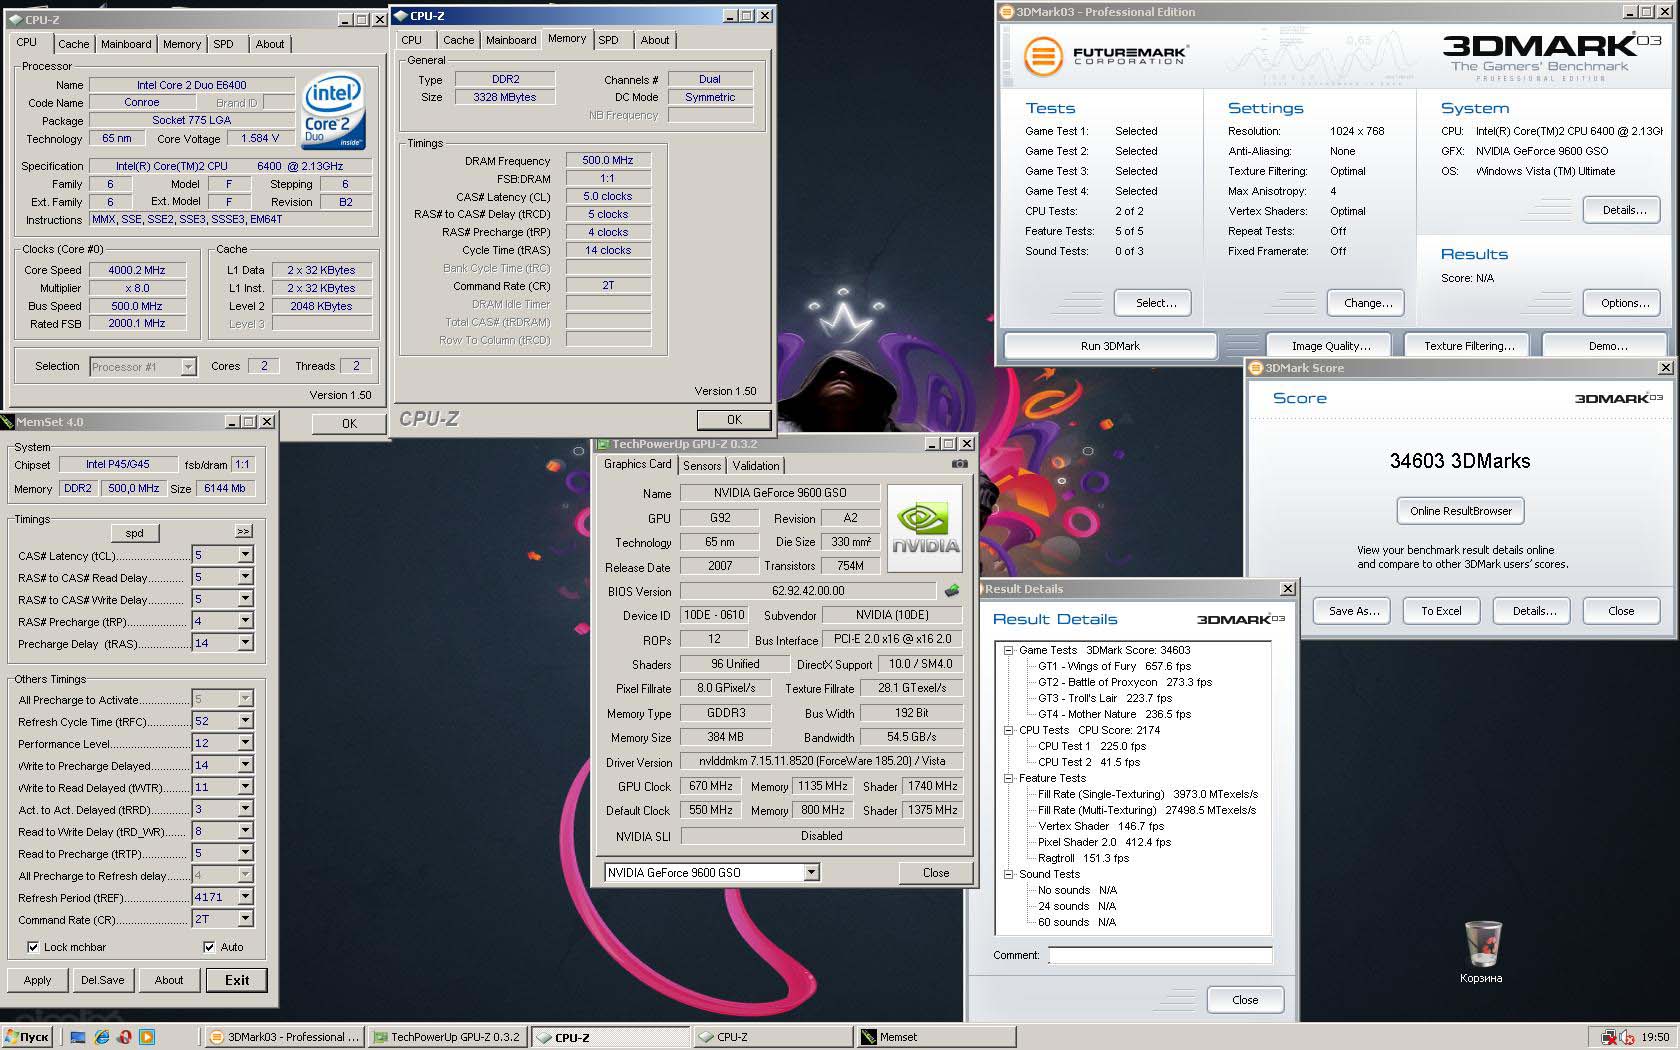Viewport: 1680px width, 1050px height.
Task: Open the About tab in CPU-Z Memory window
Action: tap(655, 40)
